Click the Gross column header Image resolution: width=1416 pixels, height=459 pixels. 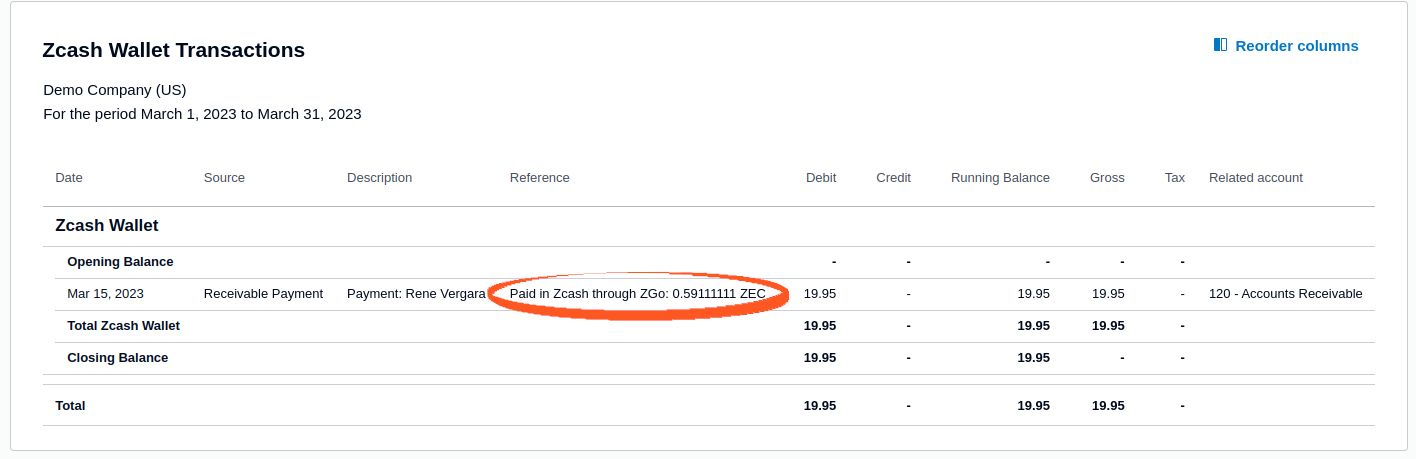(1107, 178)
